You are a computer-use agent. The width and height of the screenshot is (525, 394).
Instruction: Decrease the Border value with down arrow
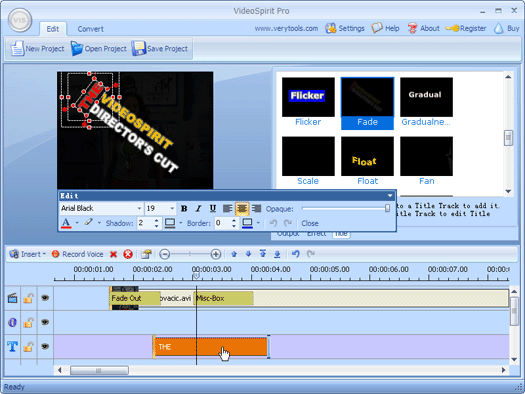point(234,226)
